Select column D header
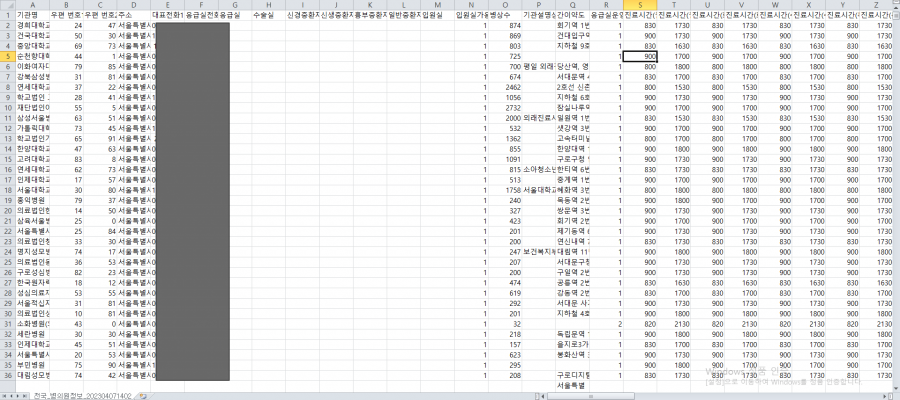 134,5
